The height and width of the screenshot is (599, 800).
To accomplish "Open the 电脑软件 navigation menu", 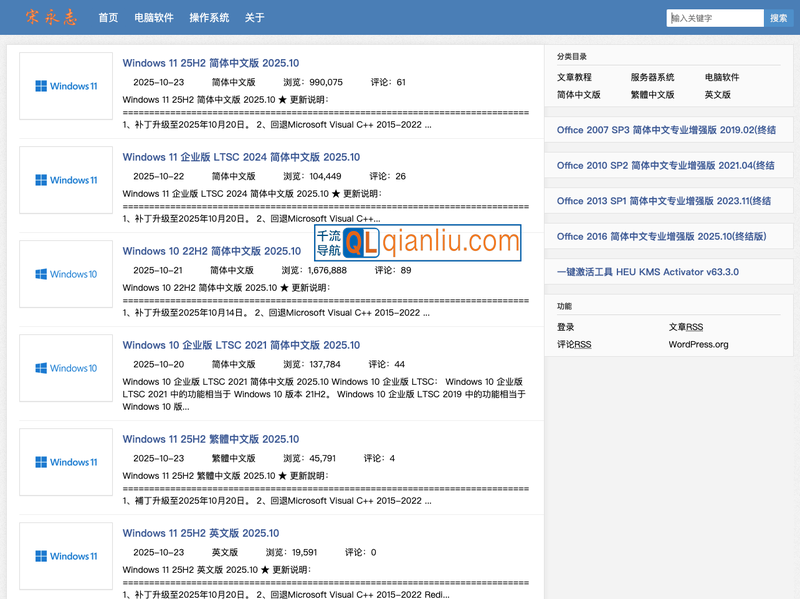I will pos(153,18).
